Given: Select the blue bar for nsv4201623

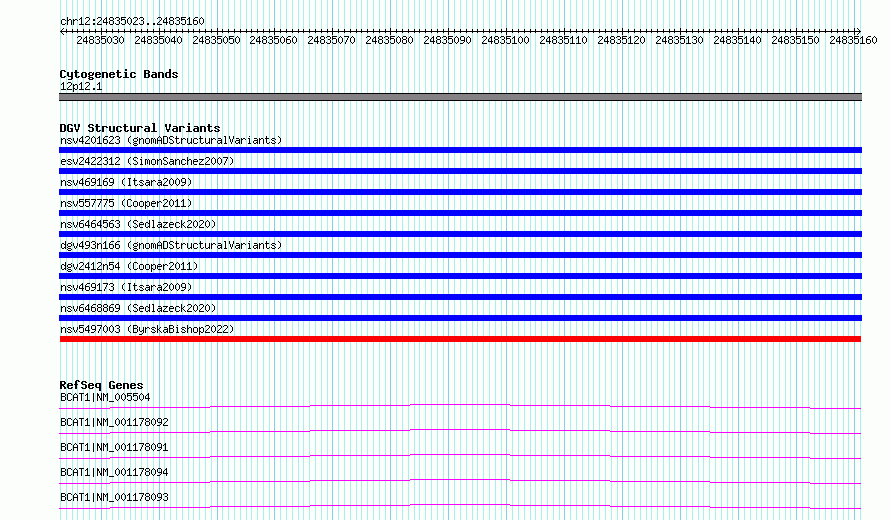Looking at the screenshot, I should (x=460, y=150).
